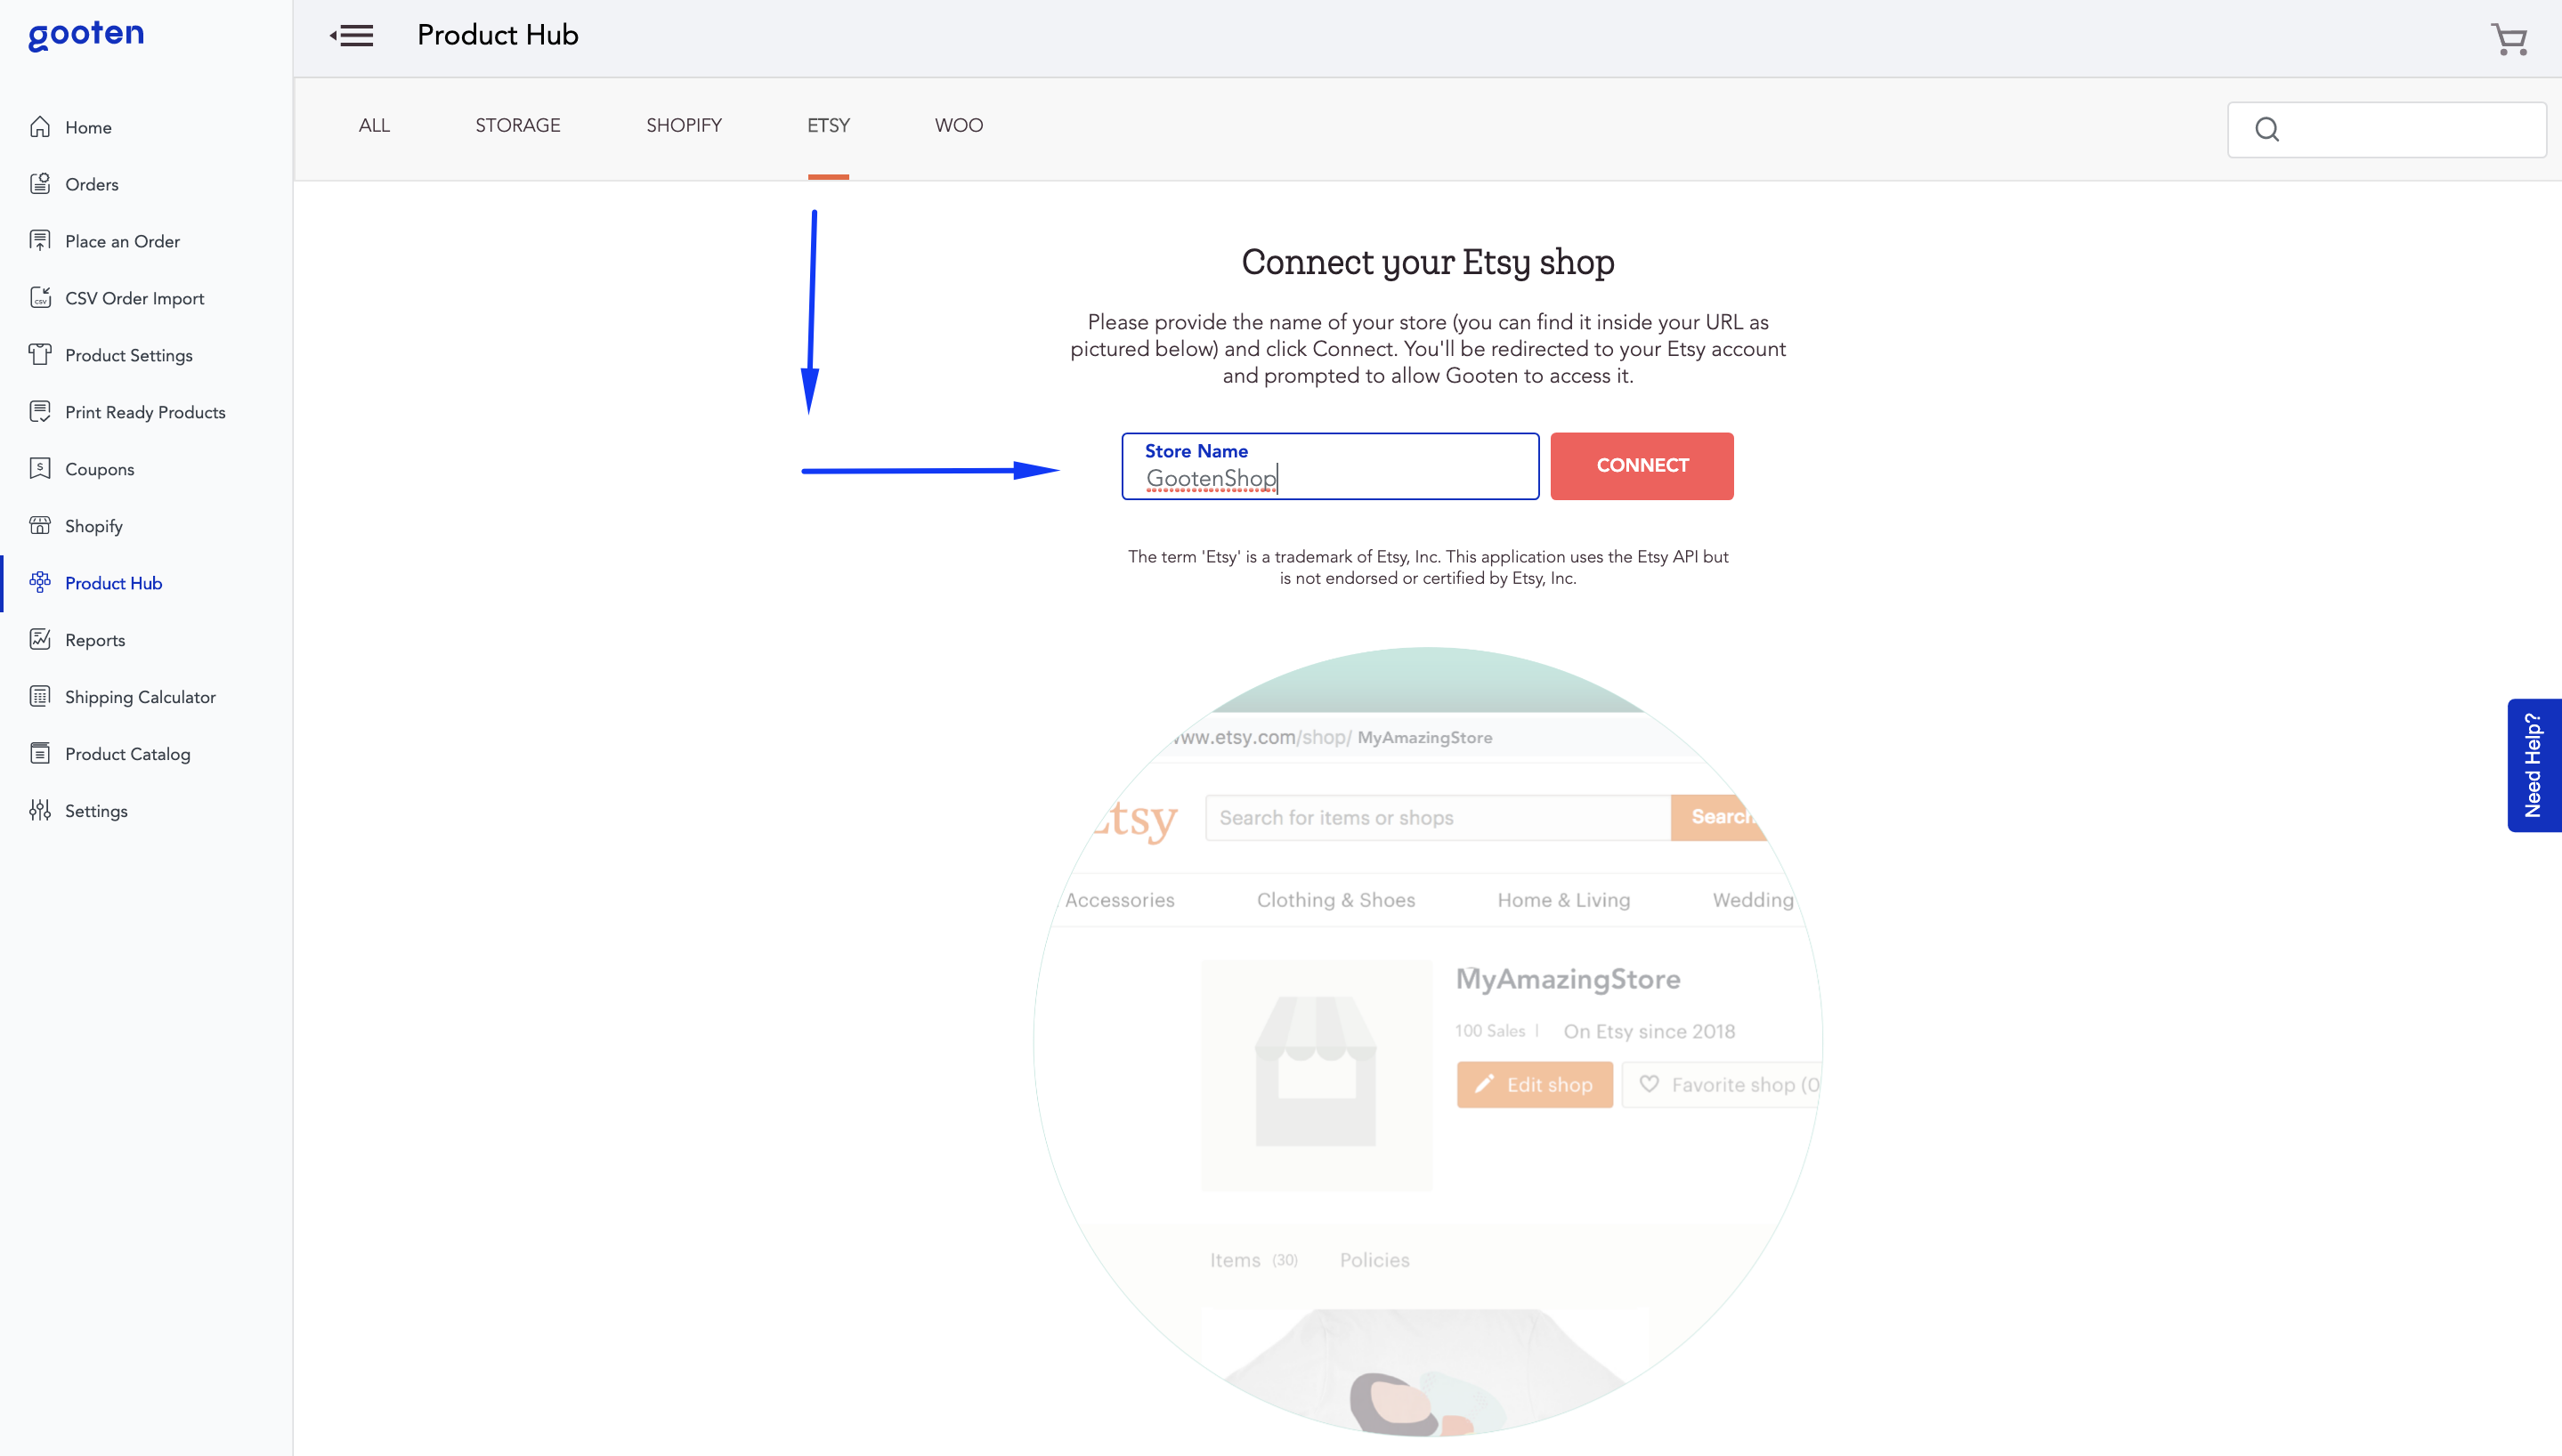The image size is (2562, 1456).
Task: Click the Home house icon
Action: (40, 127)
